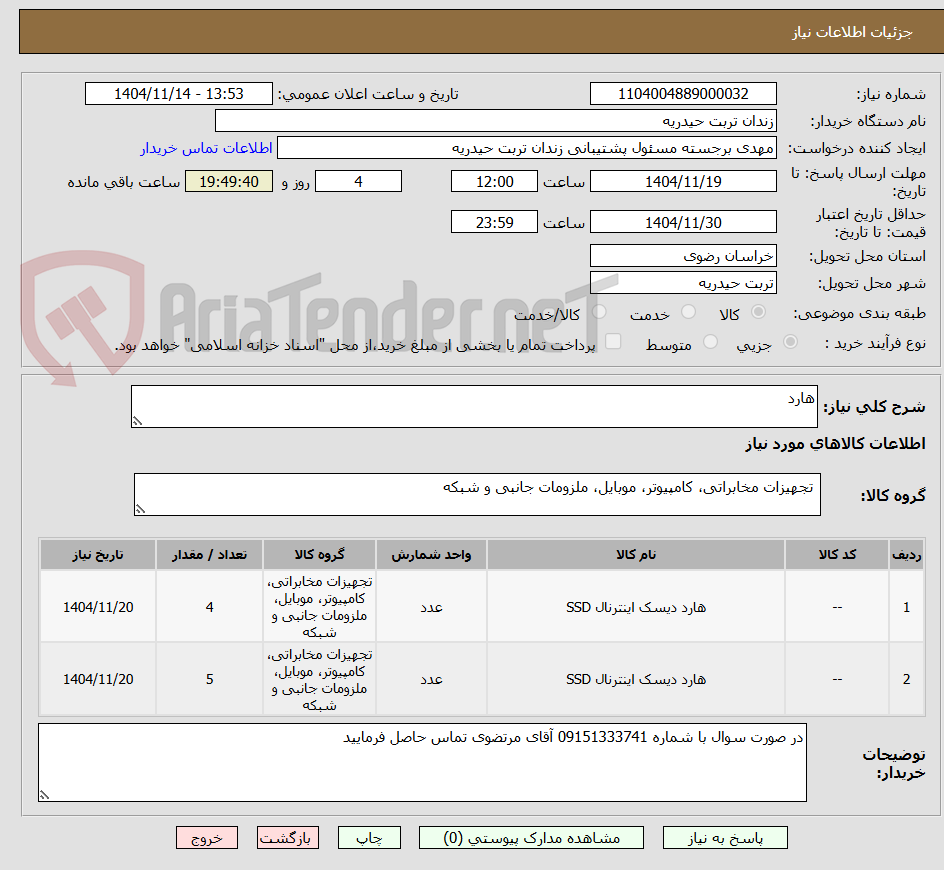Image resolution: width=944 pixels, height=870 pixels.
Task: Select the کالا/خدمت radio button
Action: coord(599,312)
